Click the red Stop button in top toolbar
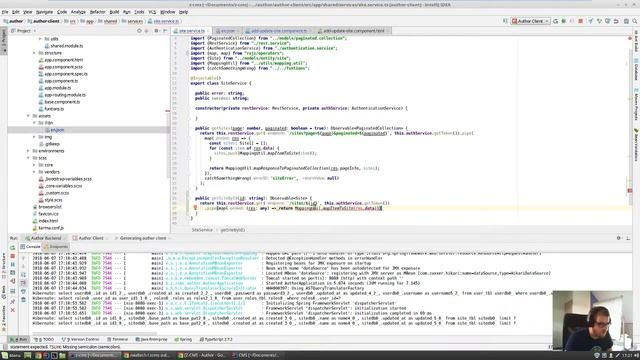640x360 pixels. [x=580, y=21]
